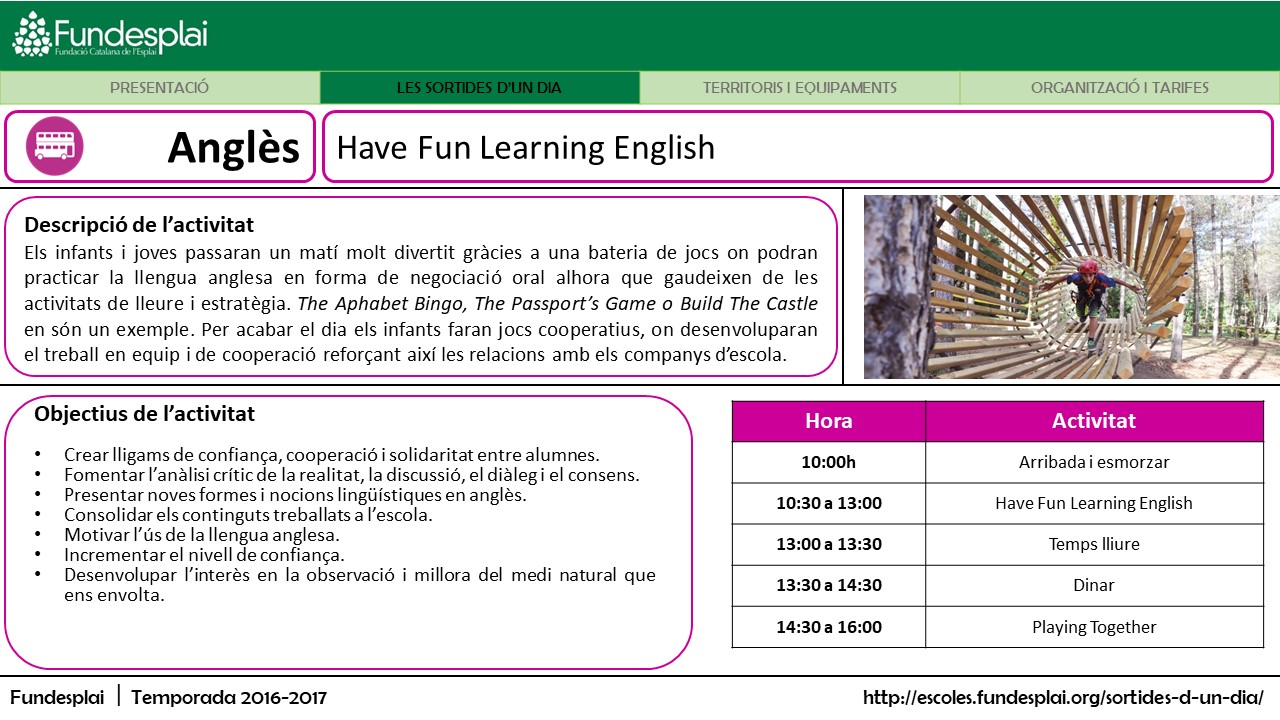Click the rope tunnel activity photo
The width and height of the screenshot is (1280, 720).
[x=1071, y=287]
